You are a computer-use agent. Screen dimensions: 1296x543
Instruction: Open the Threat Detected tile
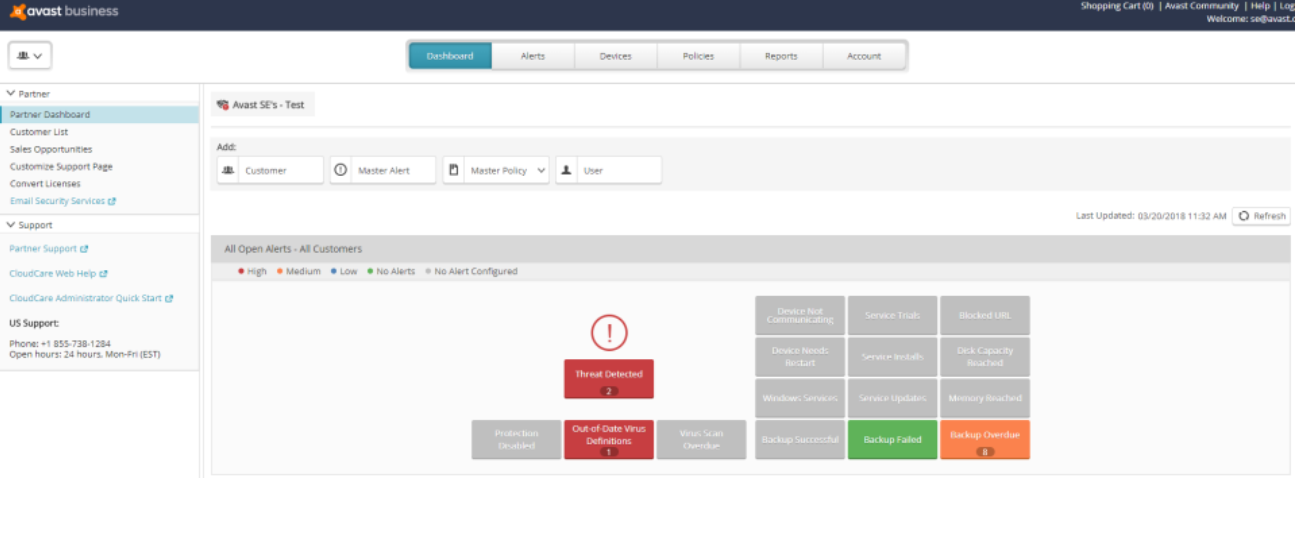609,379
